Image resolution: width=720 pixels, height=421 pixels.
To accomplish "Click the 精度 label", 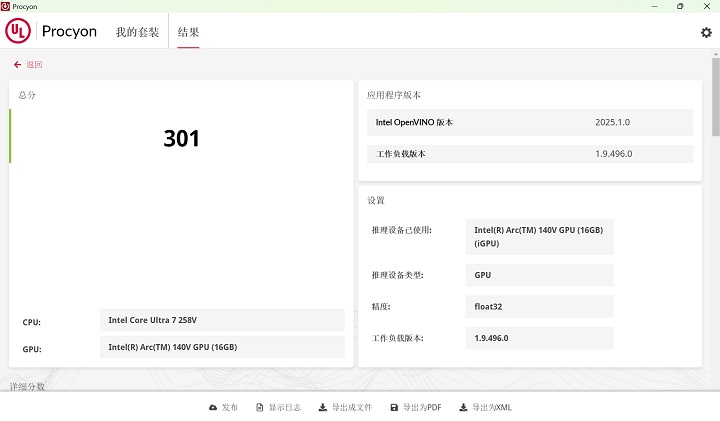I will coord(381,306).
